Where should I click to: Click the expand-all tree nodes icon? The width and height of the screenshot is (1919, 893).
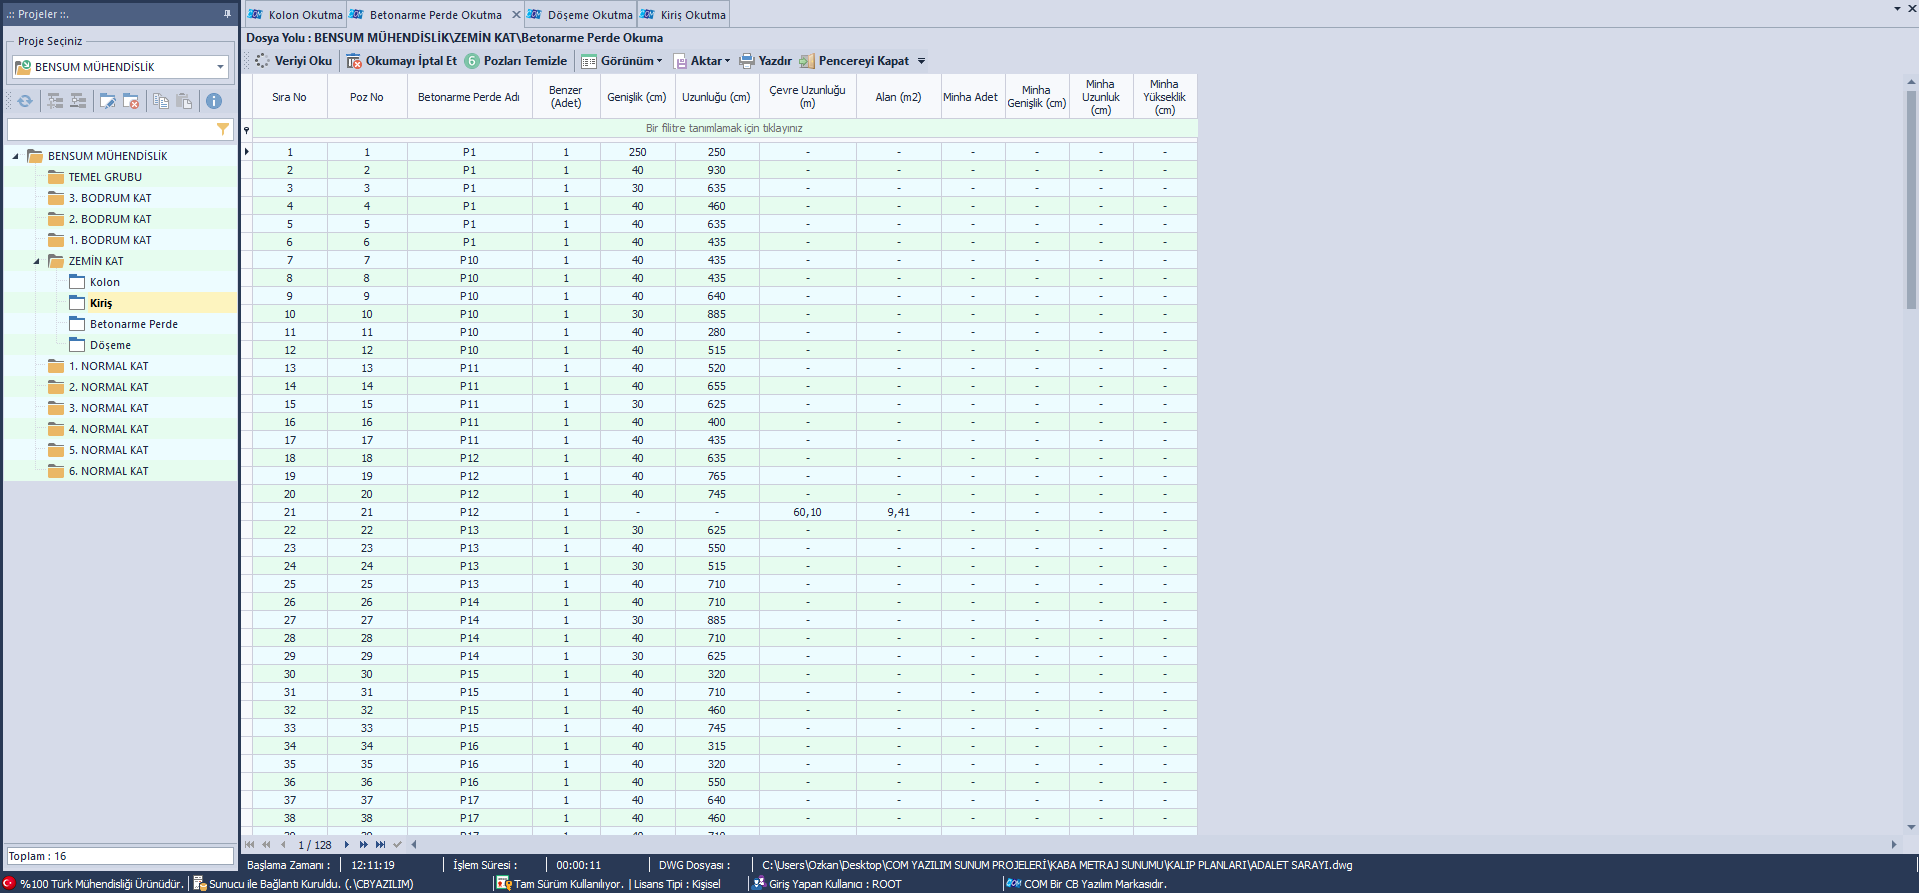(x=55, y=101)
